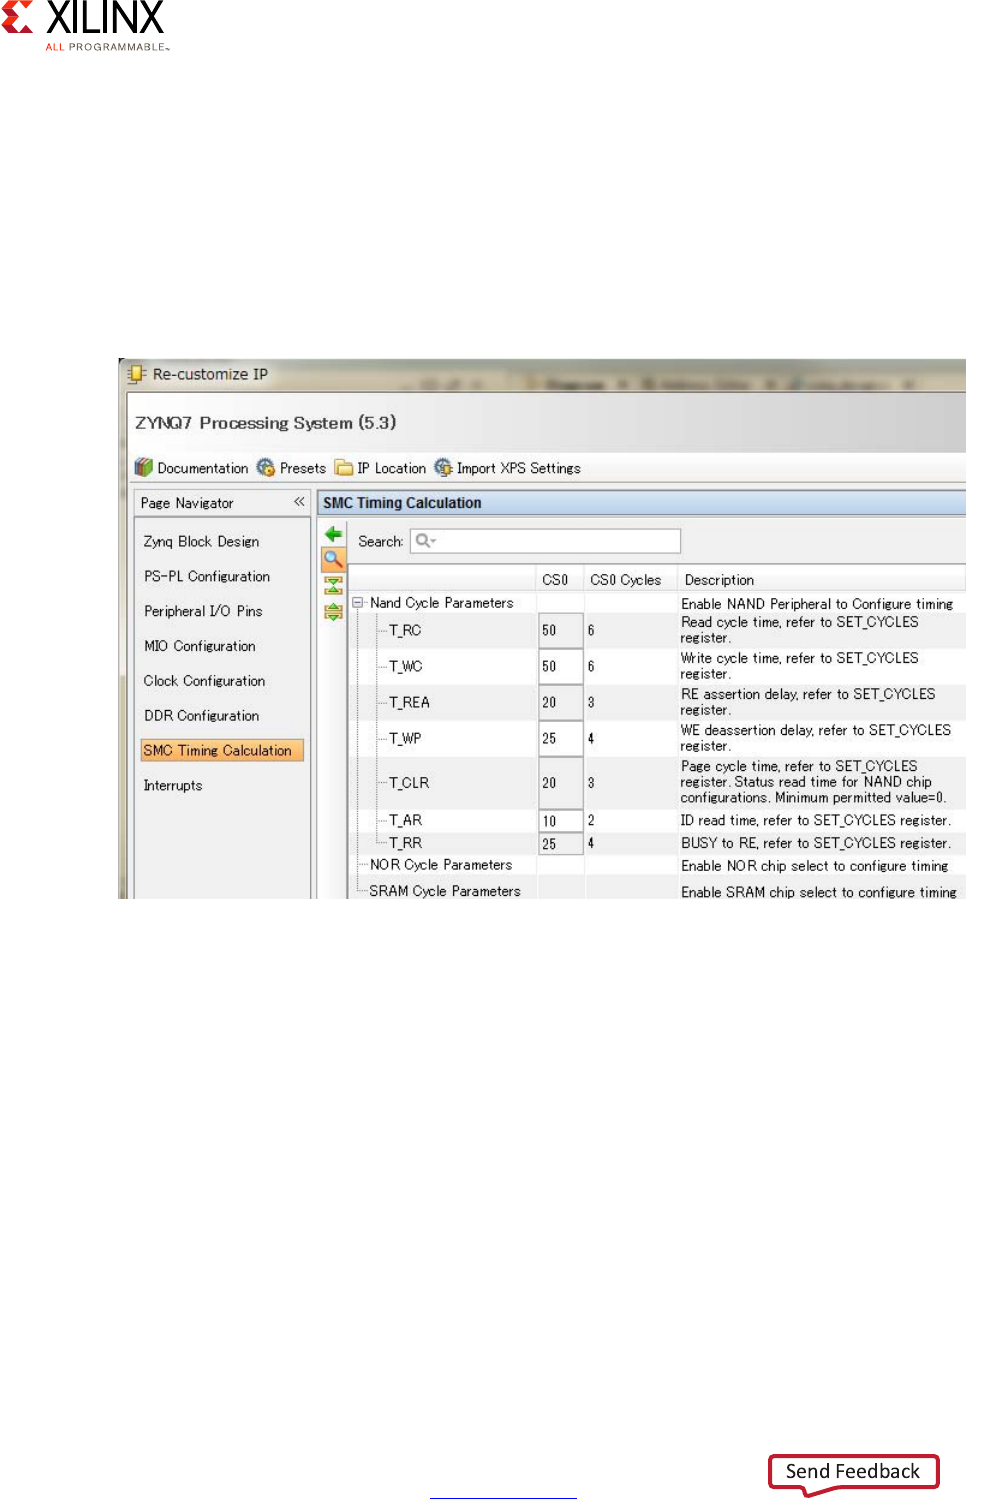The image size is (1008, 1510).
Task: Edit T_WP CS0 value field
Action: (560, 739)
